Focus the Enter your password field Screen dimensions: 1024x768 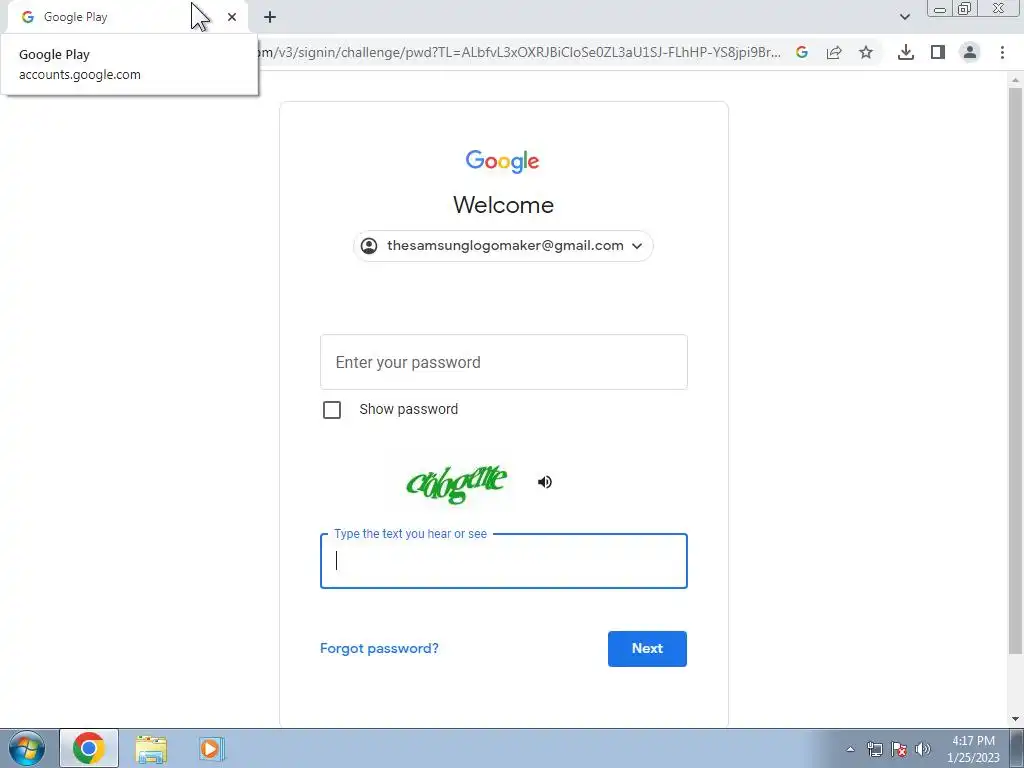pyautogui.click(x=504, y=362)
